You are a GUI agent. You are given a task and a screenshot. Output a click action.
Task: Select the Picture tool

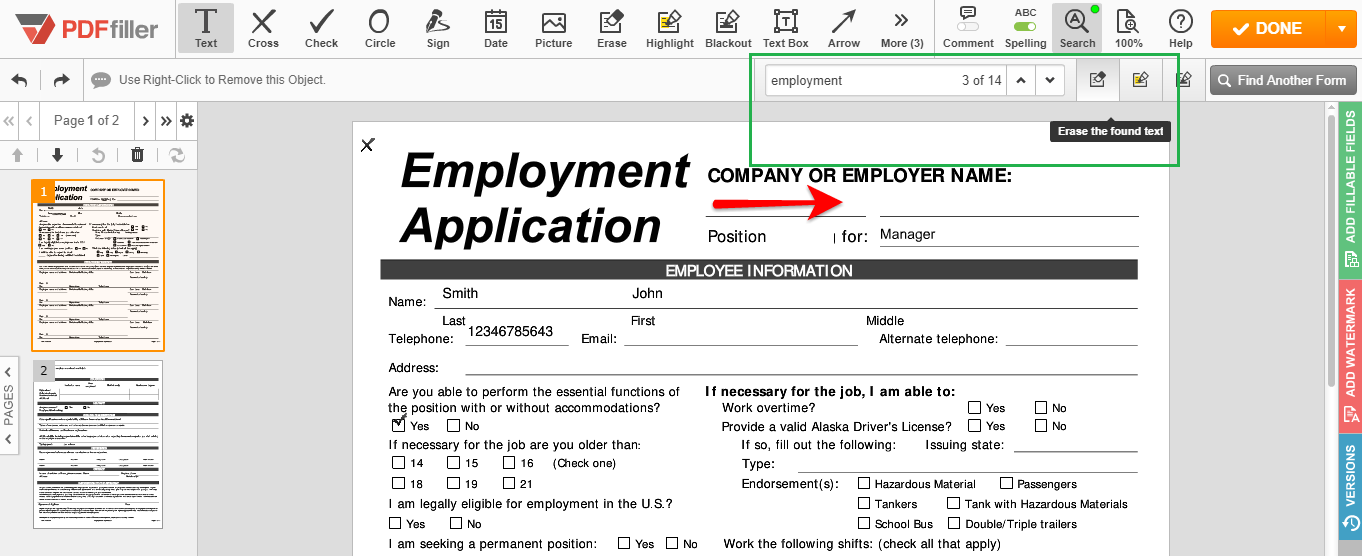553,28
